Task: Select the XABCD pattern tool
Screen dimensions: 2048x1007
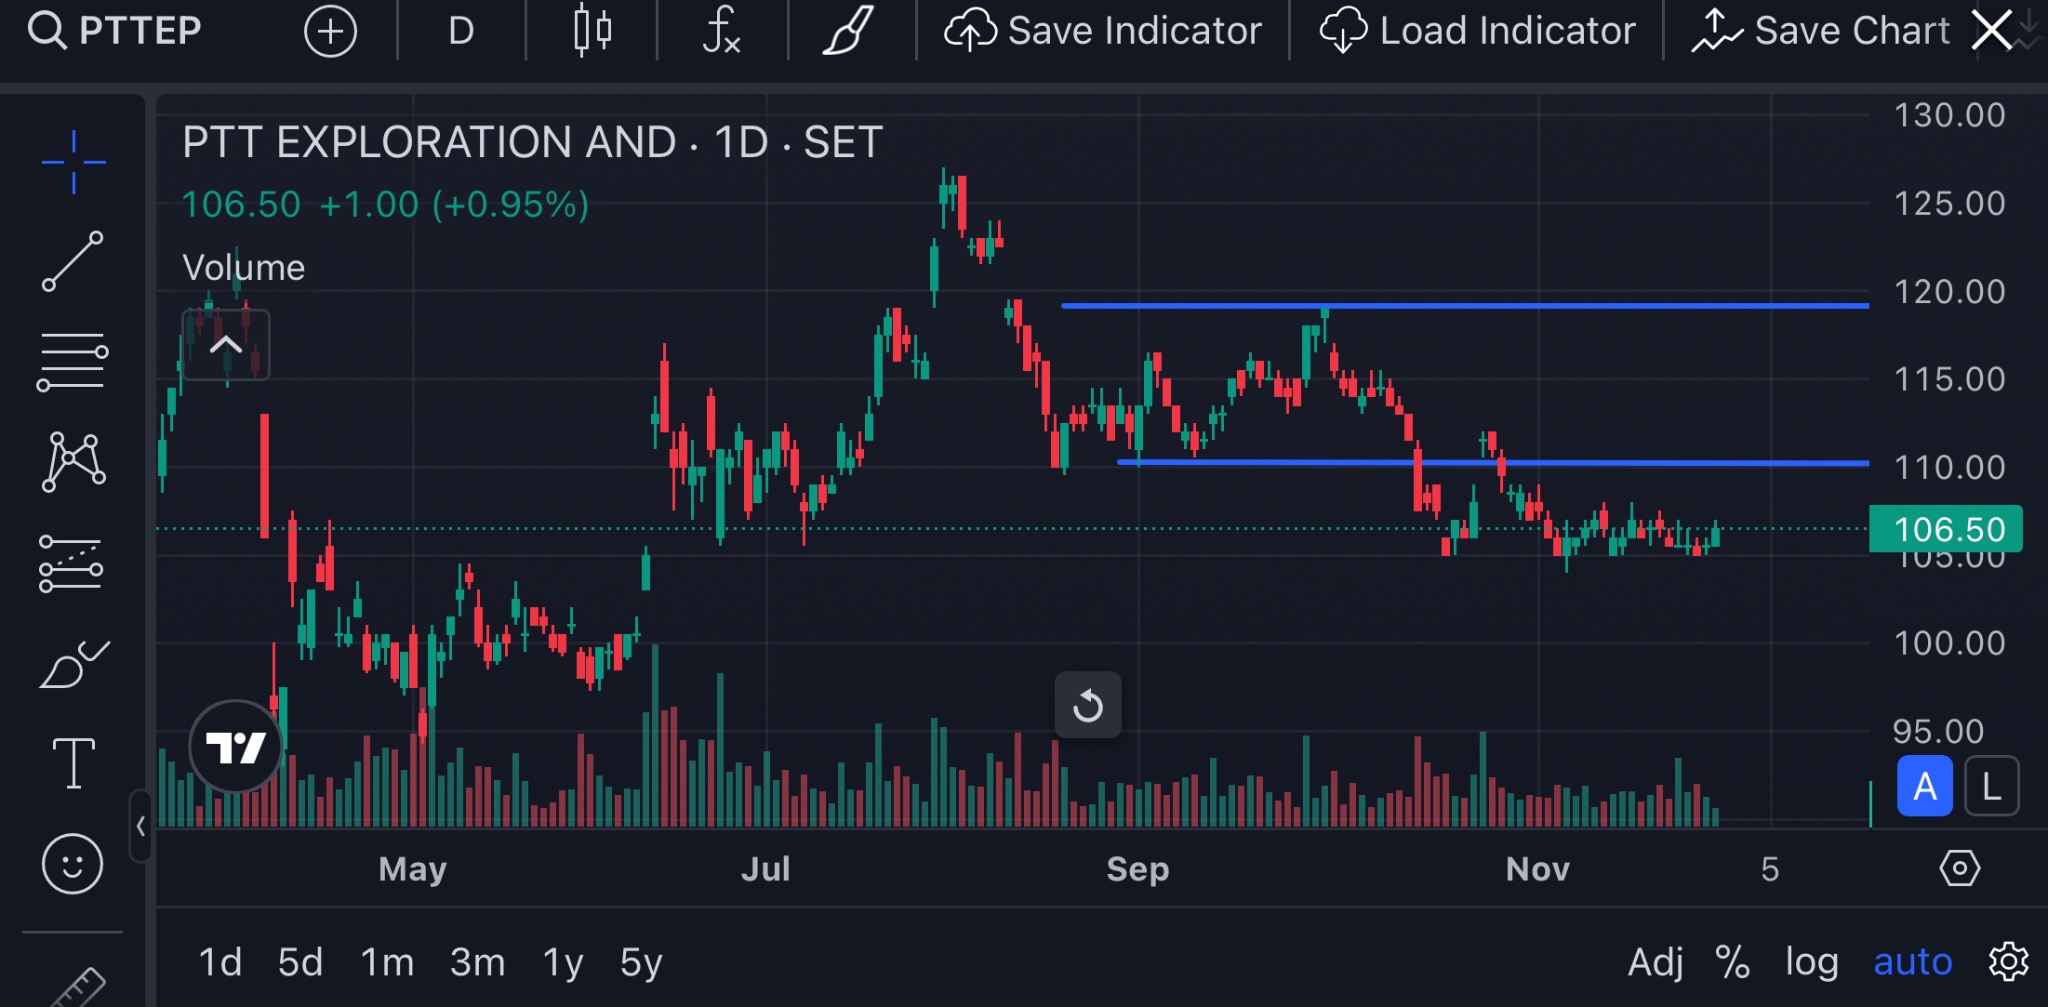Action: pos(73,462)
